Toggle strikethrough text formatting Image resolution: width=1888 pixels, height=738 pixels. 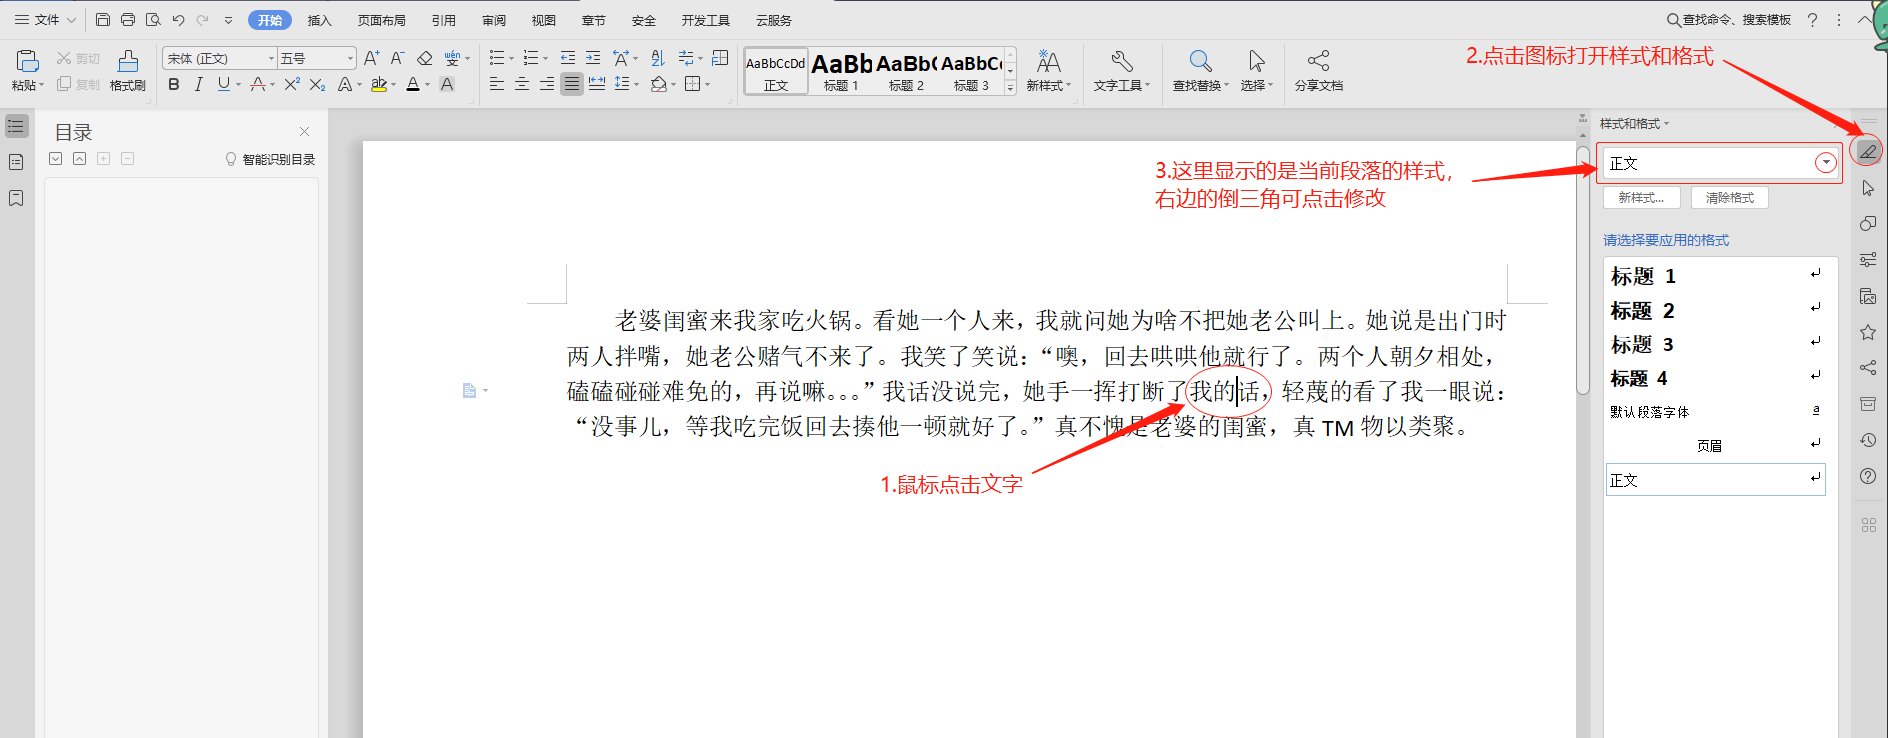point(257,84)
